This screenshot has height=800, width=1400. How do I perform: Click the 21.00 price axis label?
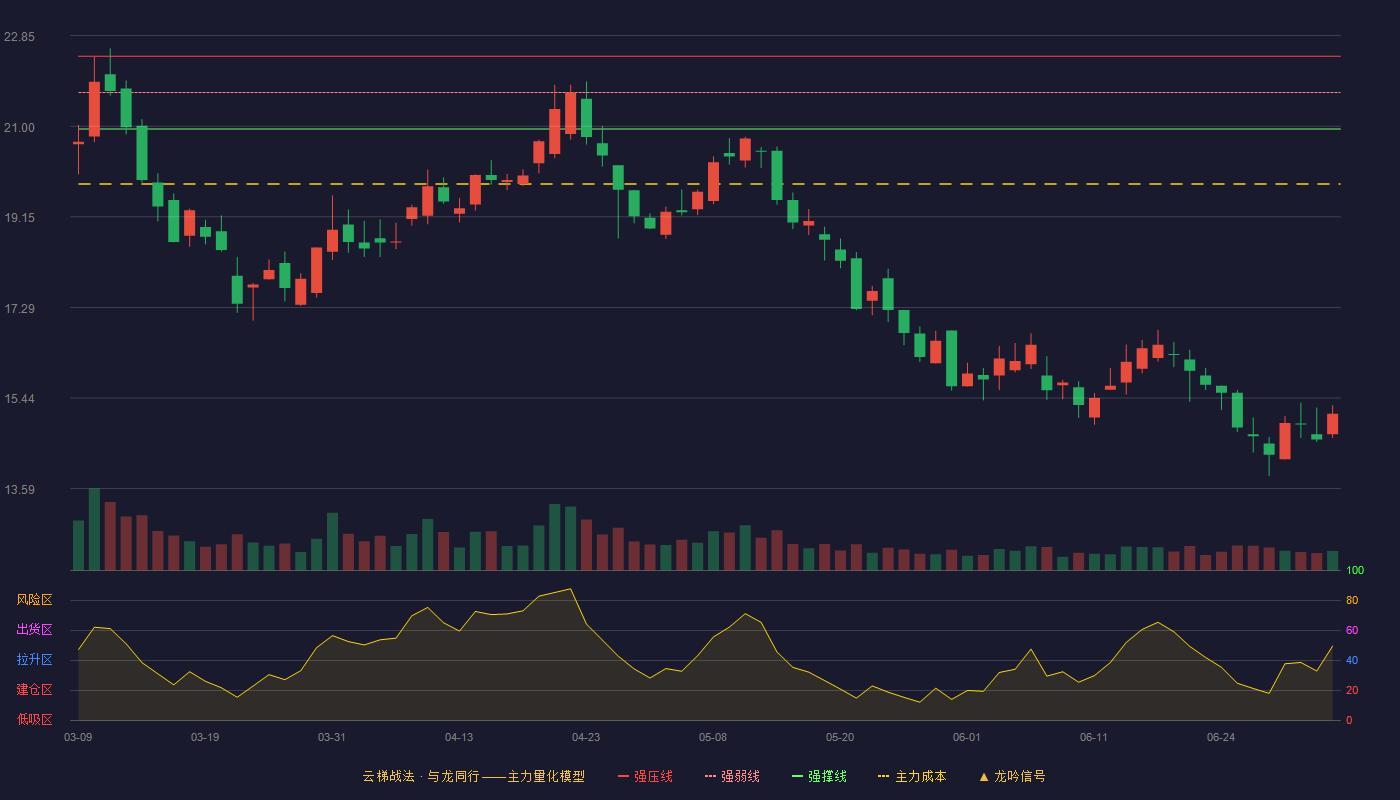coord(19,128)
